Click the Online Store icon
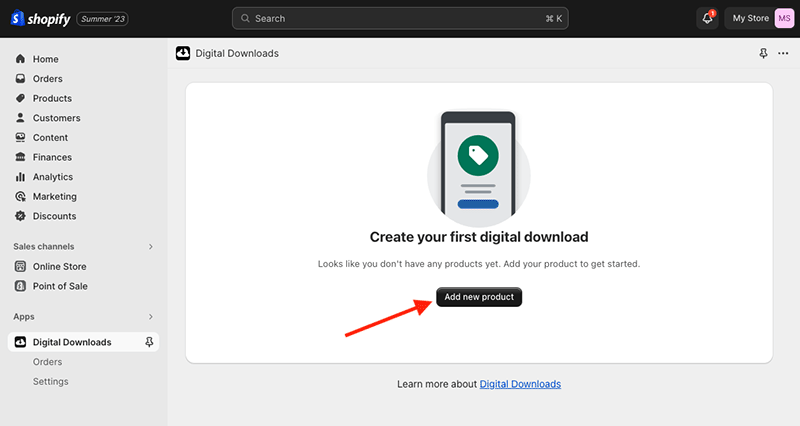The image size is (800, 426). 20,266
